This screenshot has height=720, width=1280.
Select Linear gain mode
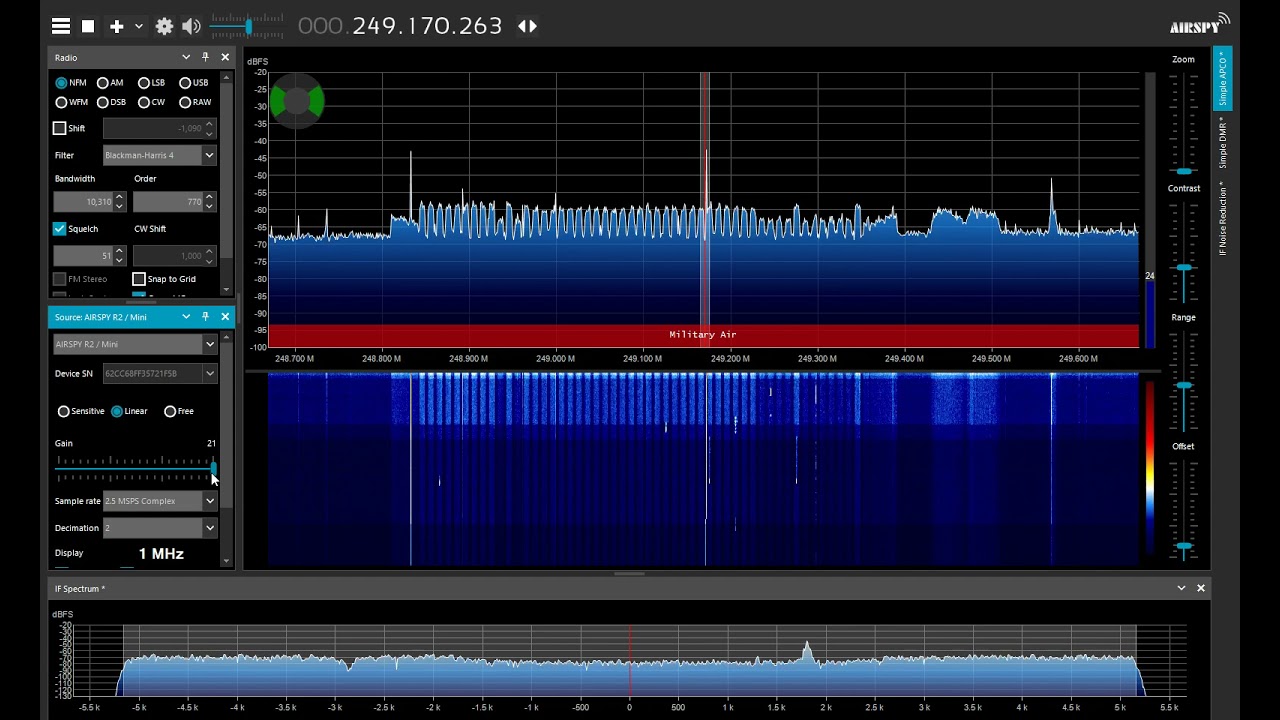129,411
